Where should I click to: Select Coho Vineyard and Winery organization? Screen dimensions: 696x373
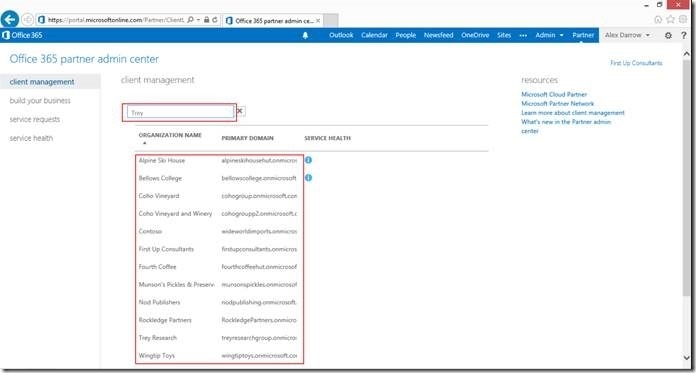point(175,214)
